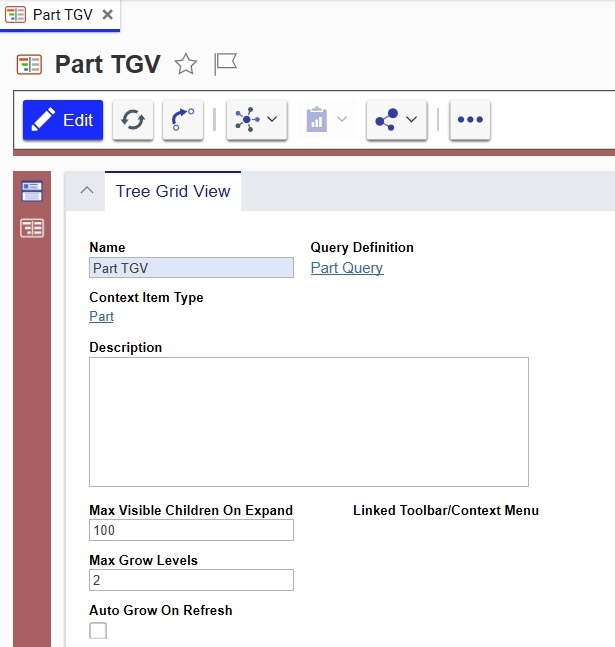Click the curved arrow promote icon
The width and height of the screenshot is (615, 647).
pyautogui.click(x=183, y=120)
